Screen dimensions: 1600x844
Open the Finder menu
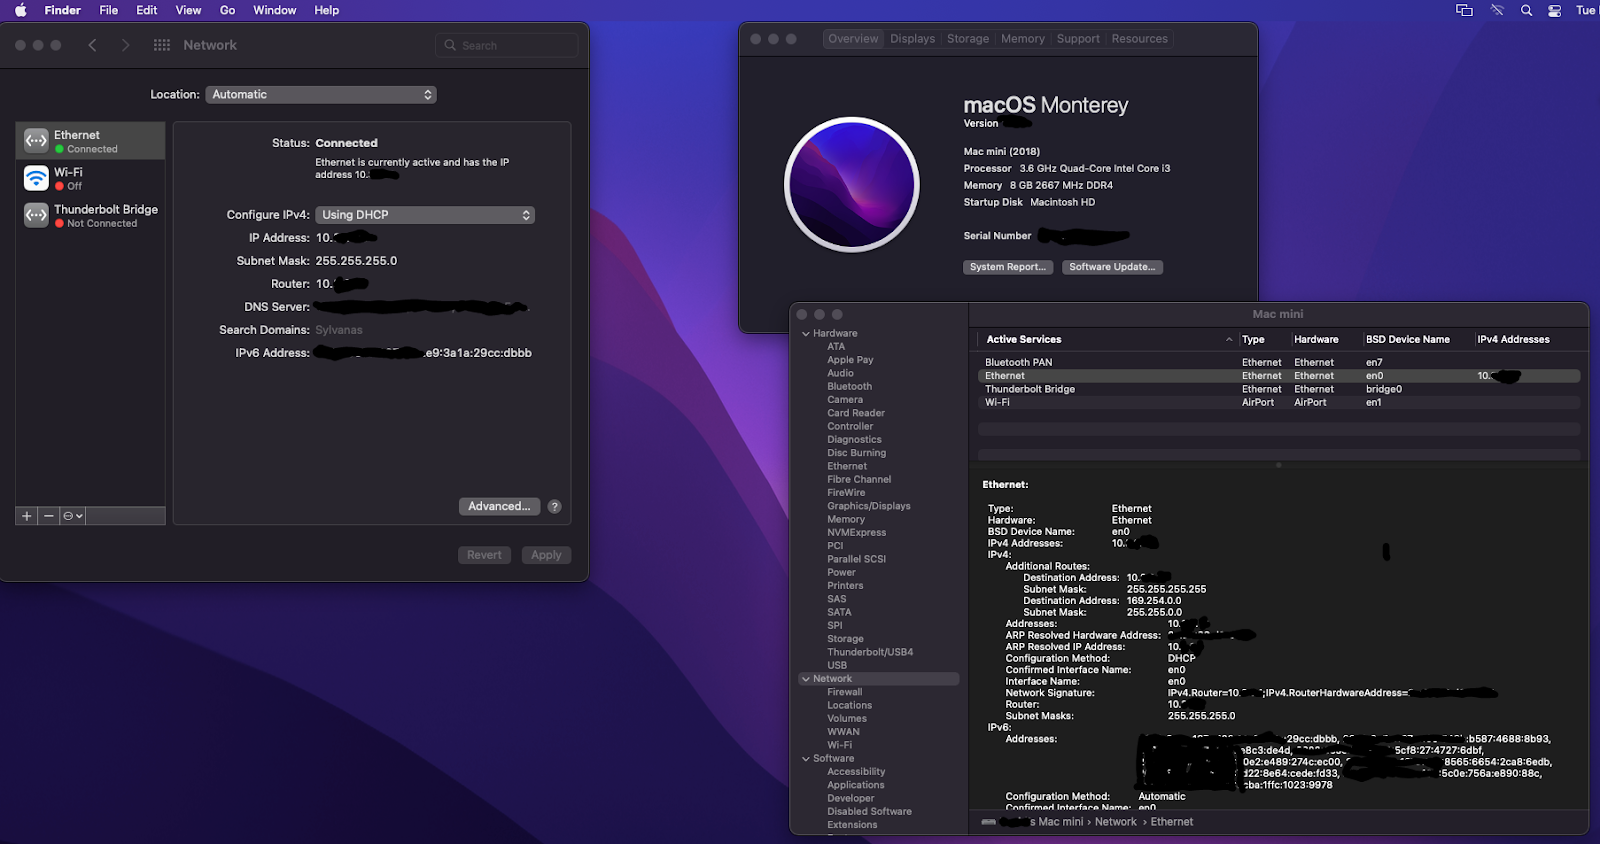[63, 10]
